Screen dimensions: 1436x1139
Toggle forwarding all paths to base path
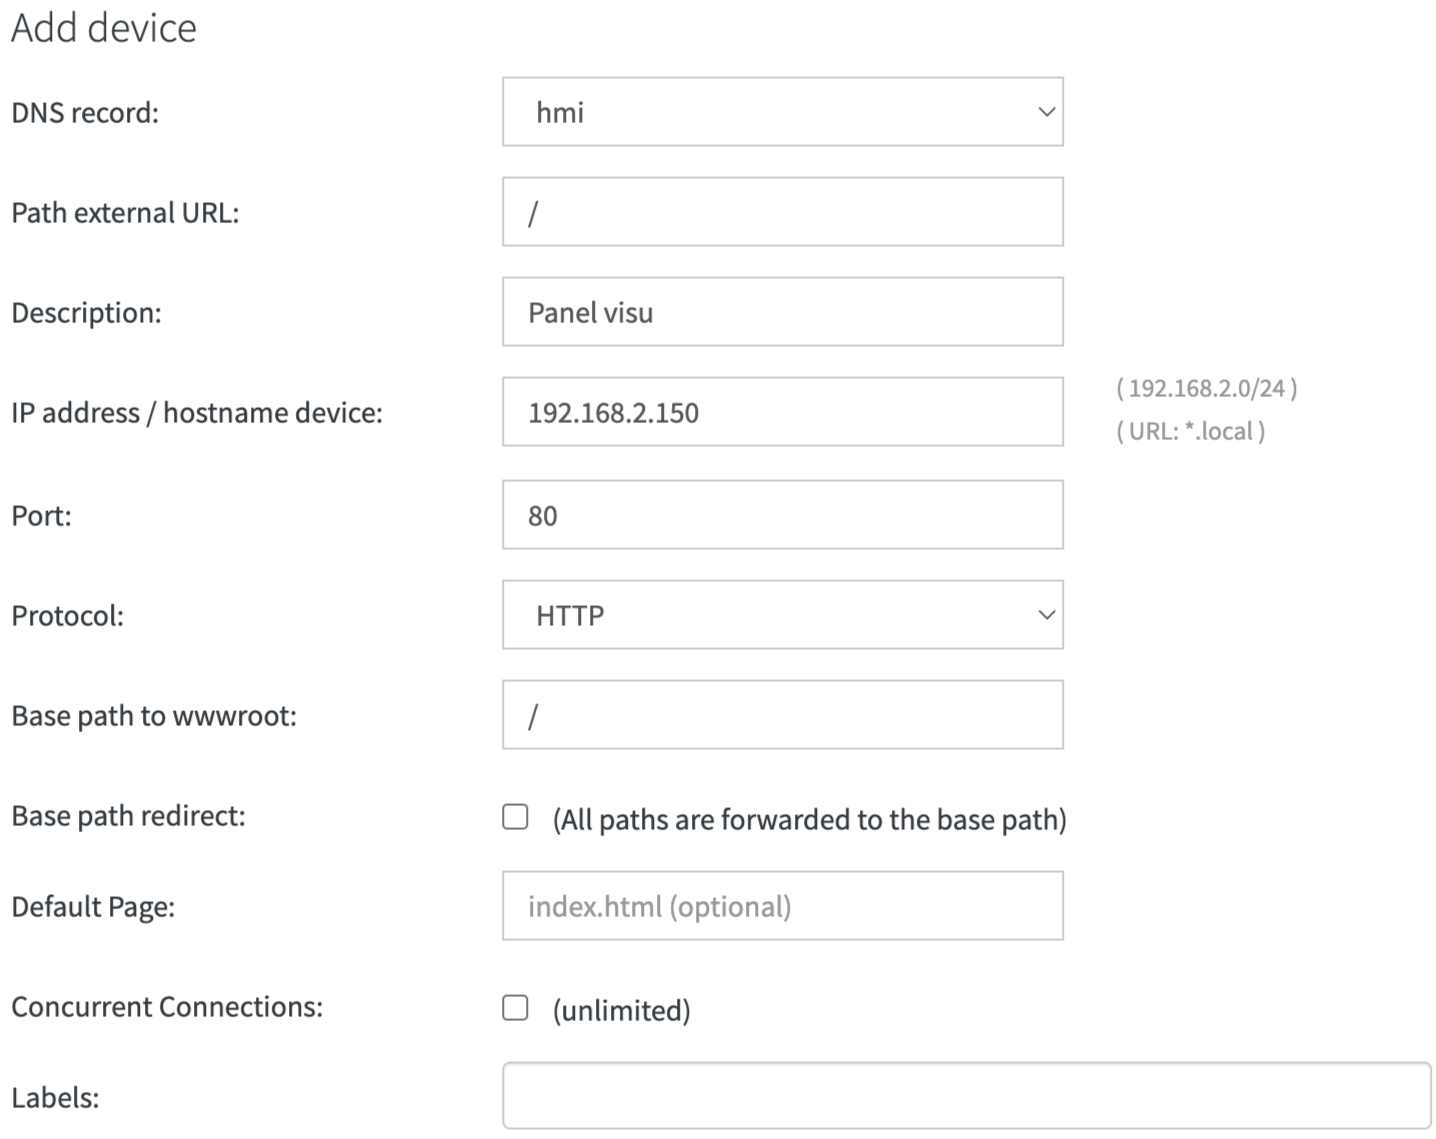[516, 818]
